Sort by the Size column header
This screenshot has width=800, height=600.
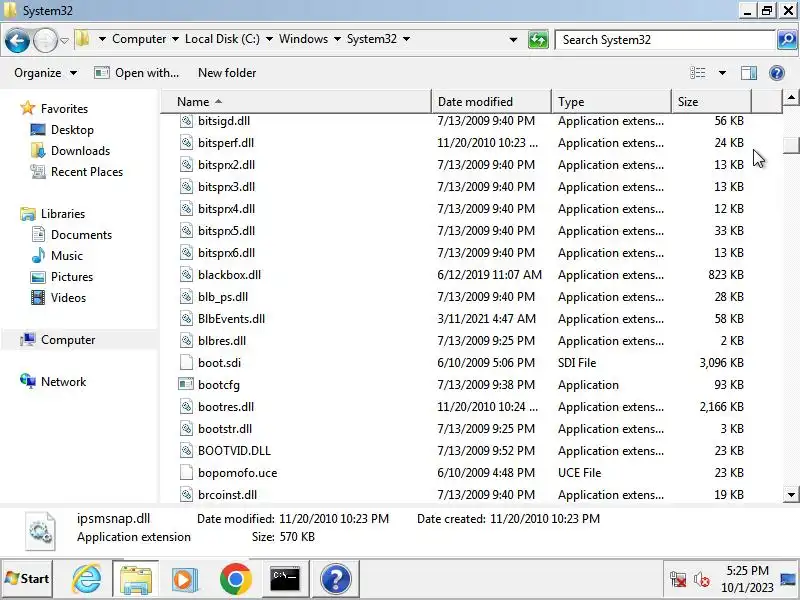tap(711, 102)
